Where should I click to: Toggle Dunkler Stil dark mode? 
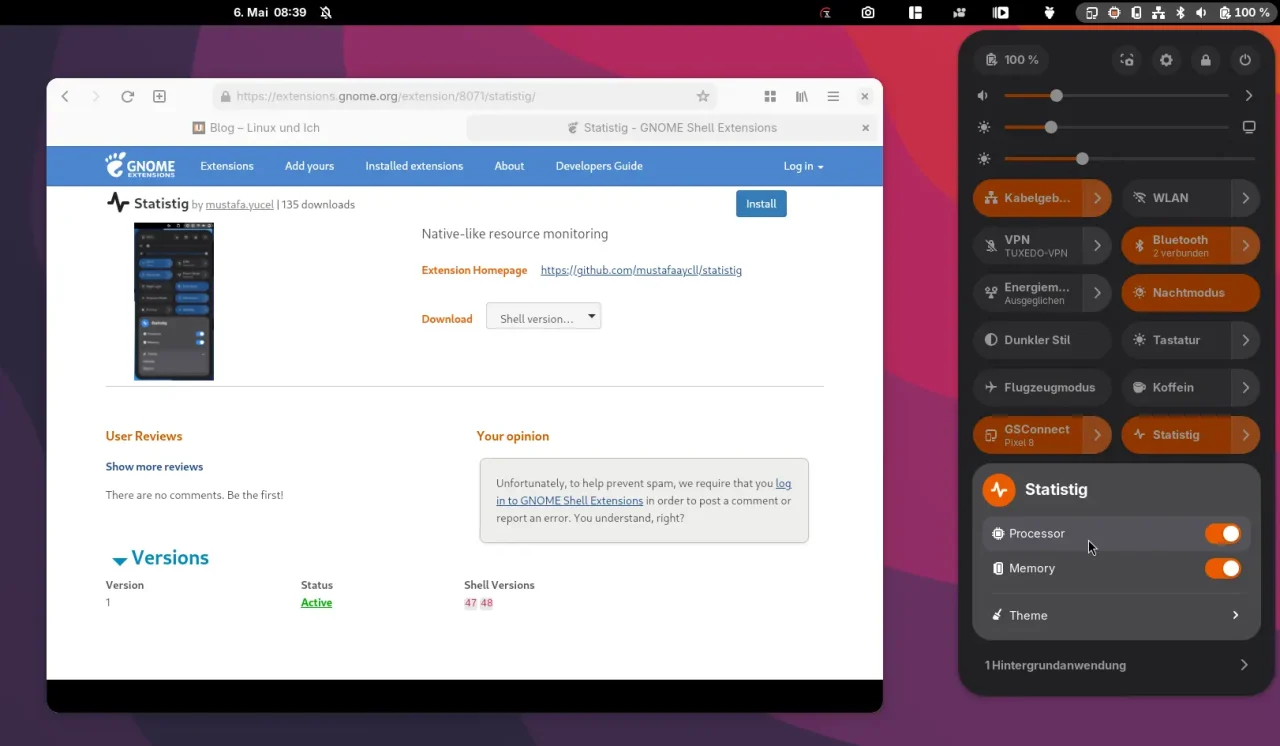(1042, 340)
